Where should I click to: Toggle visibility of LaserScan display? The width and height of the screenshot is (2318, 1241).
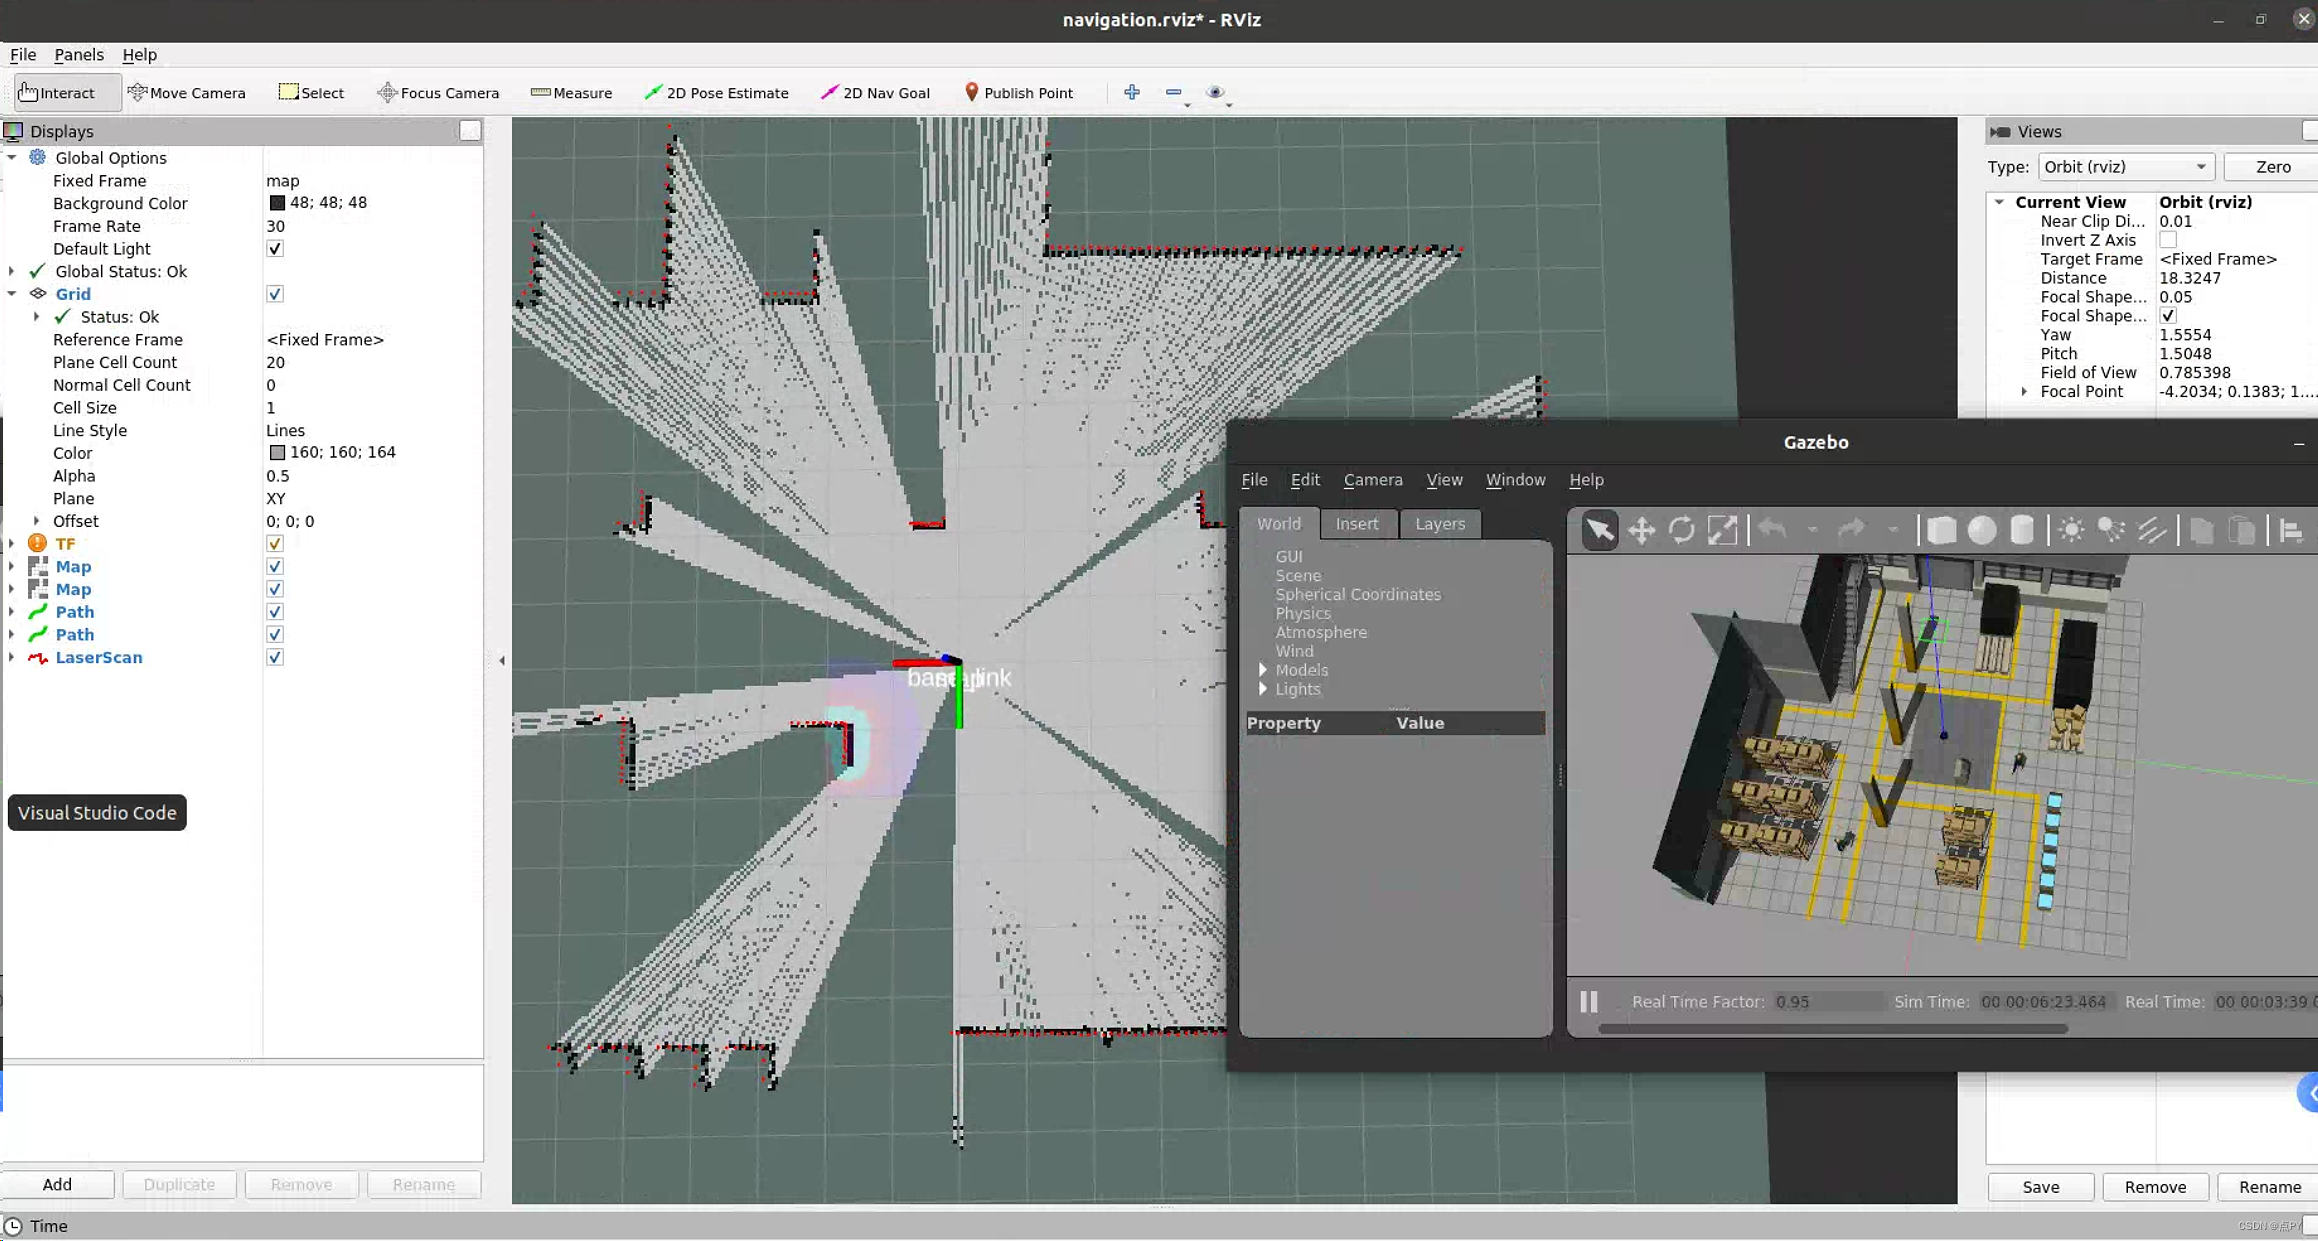tap(274, 657)
